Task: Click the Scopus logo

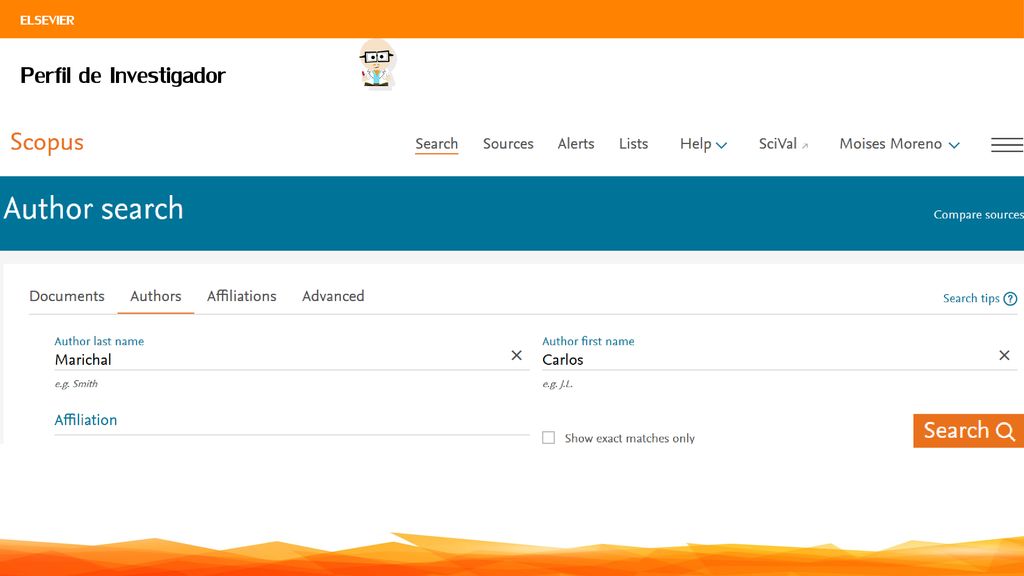Action: [x=47, y=142]
